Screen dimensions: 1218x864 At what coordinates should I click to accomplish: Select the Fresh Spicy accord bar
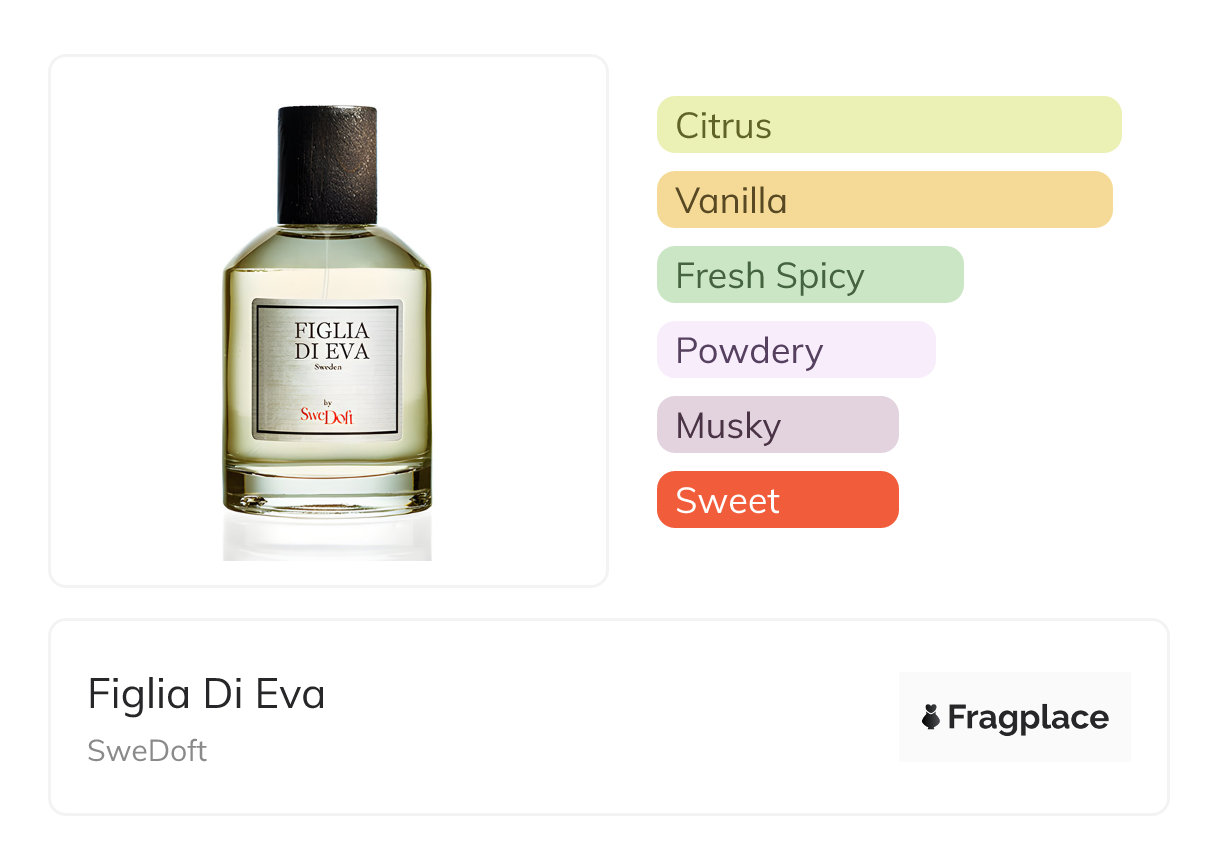(x=810, y=275)
